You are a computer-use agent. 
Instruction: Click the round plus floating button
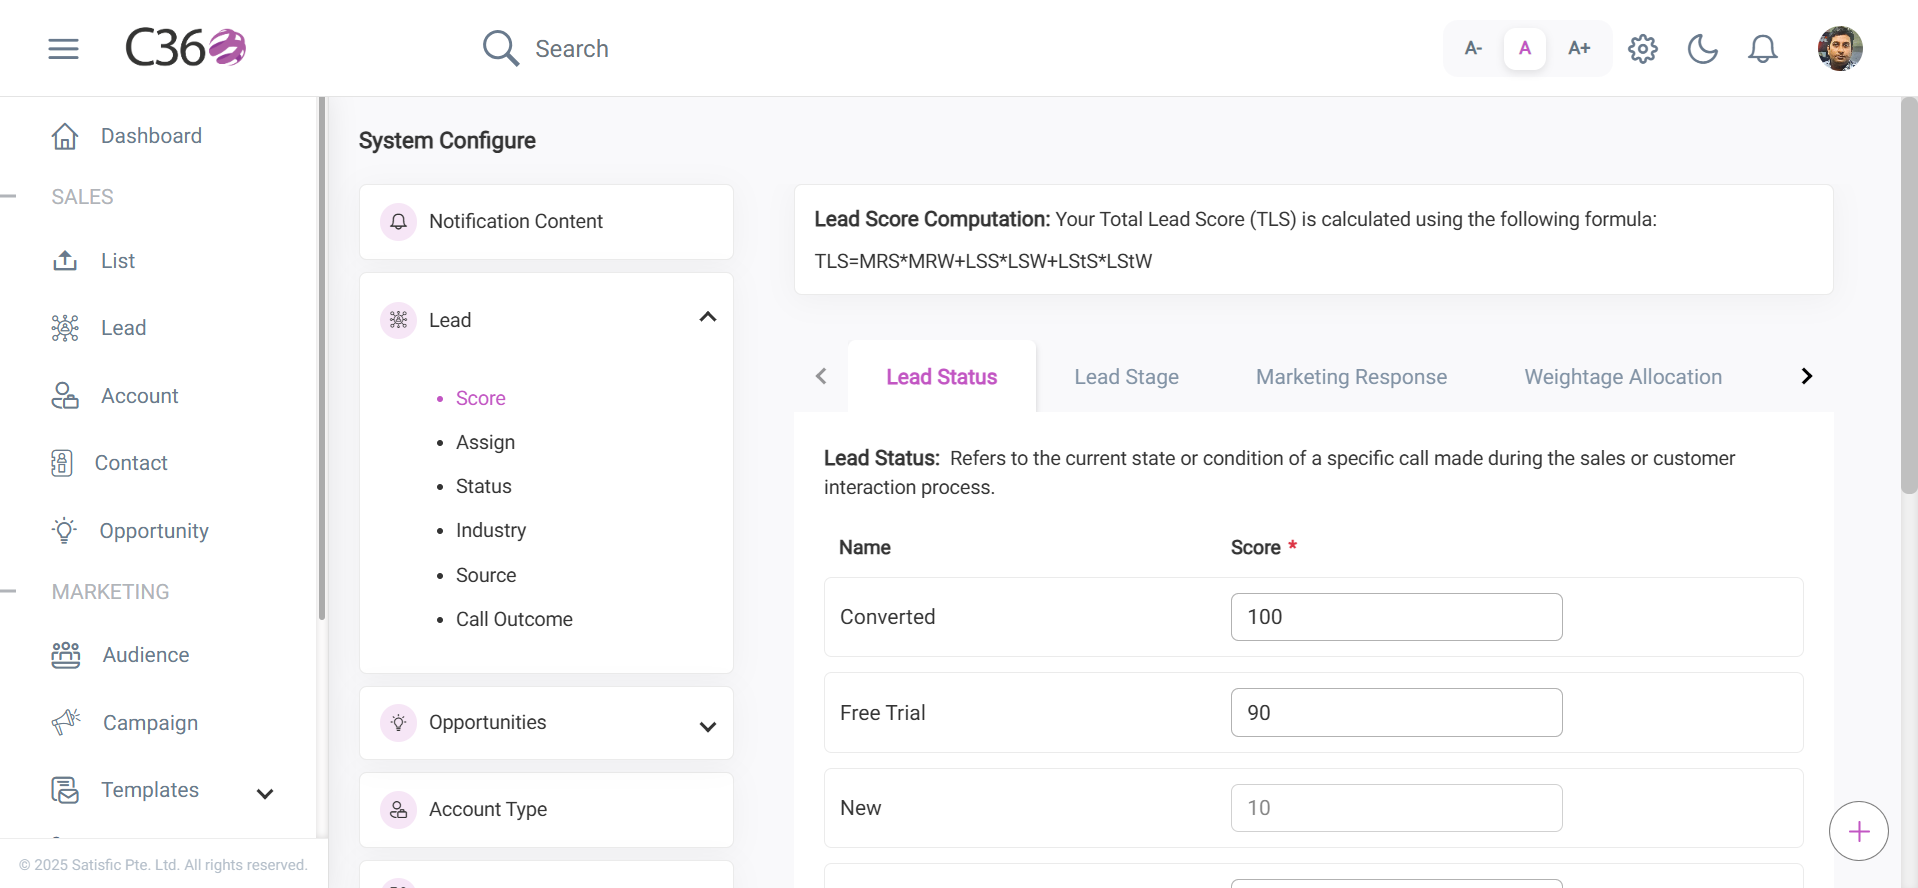click(1859, 831)
